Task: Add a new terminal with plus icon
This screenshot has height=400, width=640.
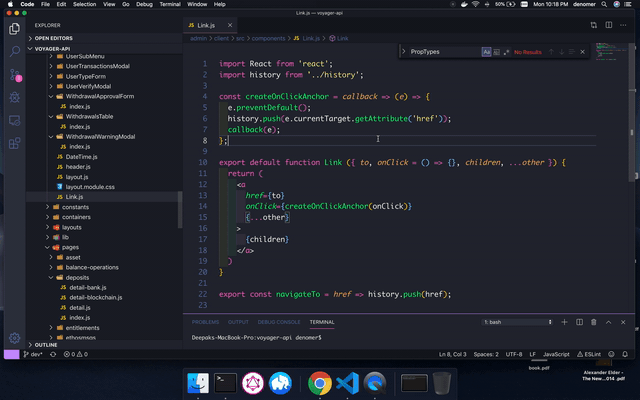Action: pos(564,322)
